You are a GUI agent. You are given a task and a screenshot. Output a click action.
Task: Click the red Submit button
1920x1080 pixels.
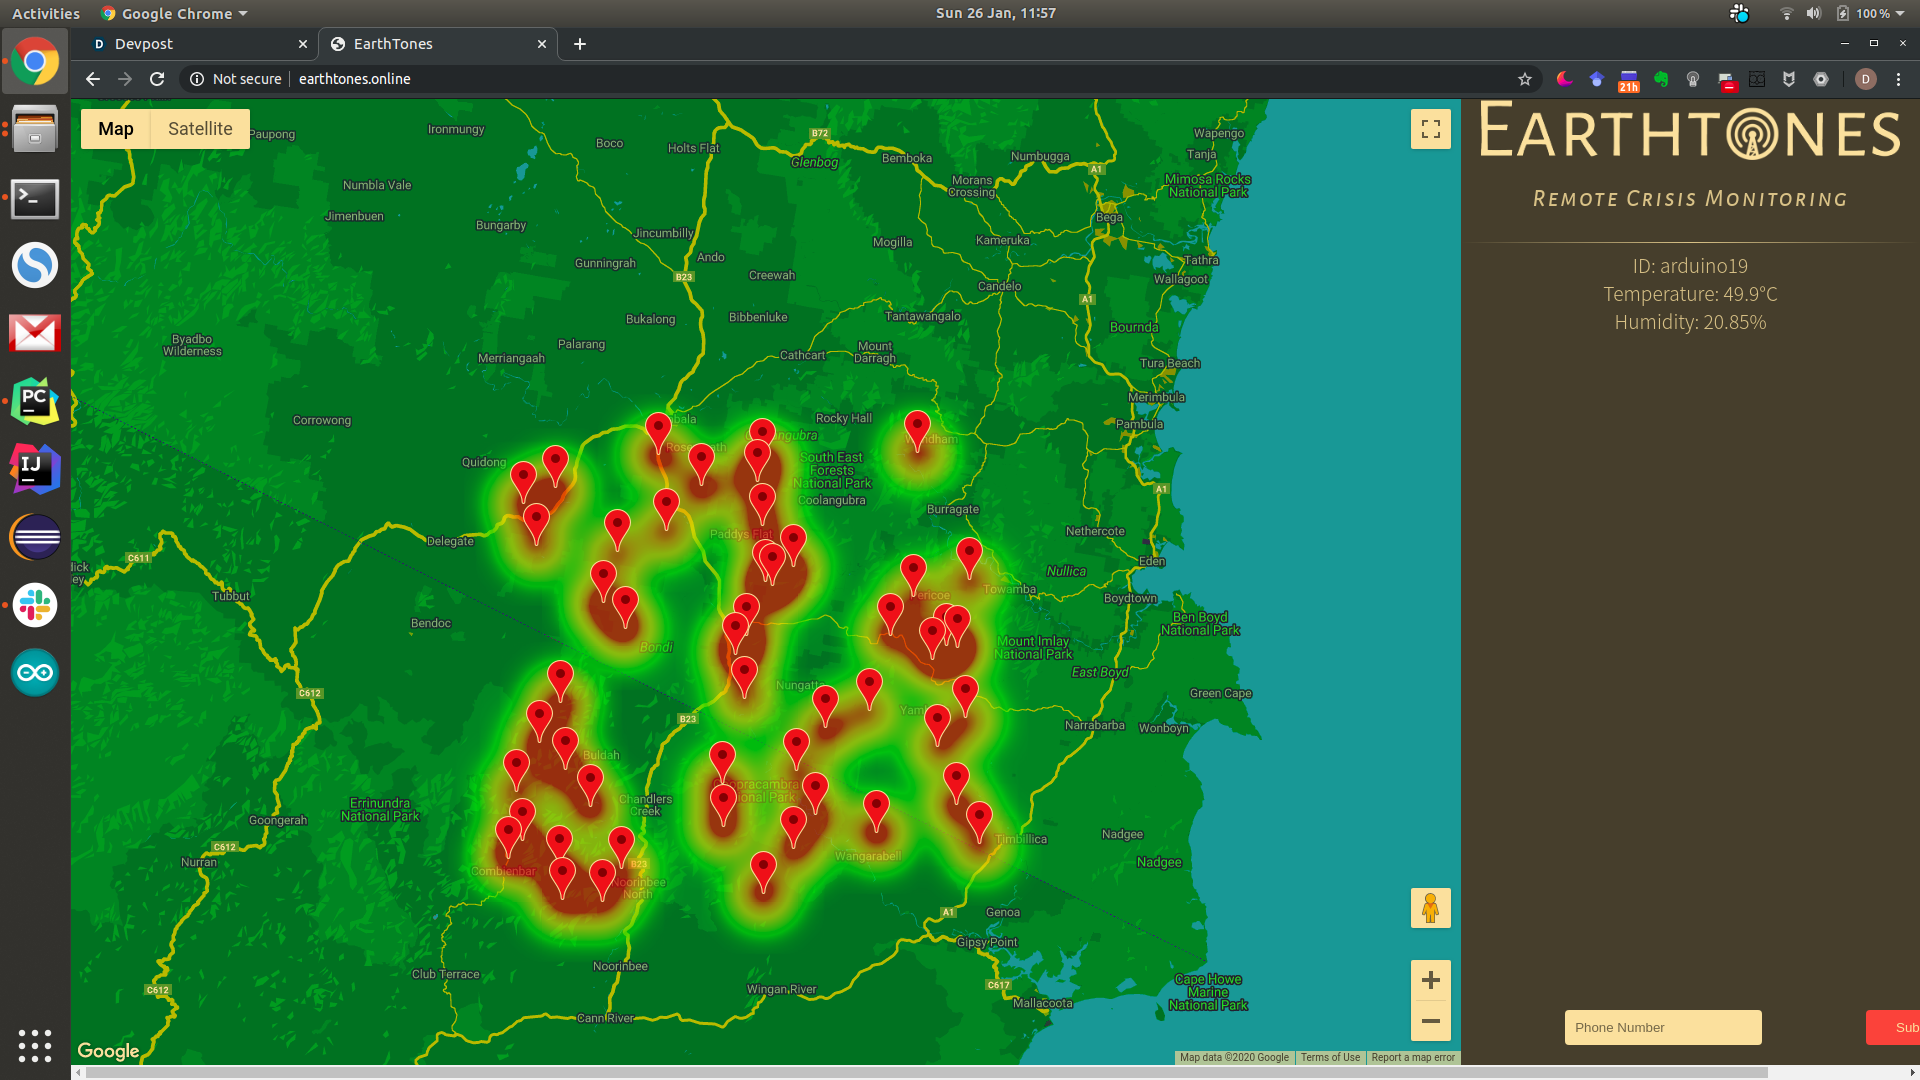(1895, 1027)
